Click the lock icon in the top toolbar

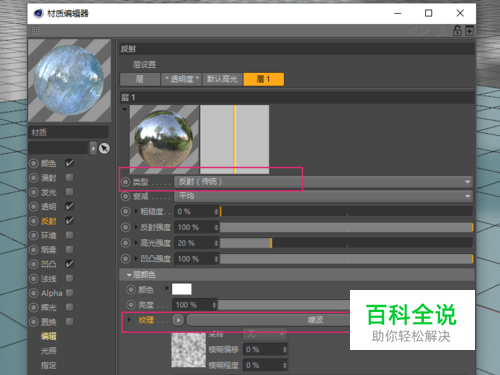pyautogui.click(x=457, y=31)
